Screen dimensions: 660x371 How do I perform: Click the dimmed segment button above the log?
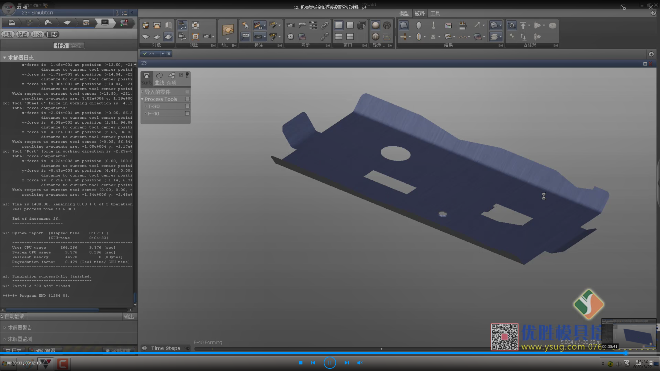[77, 45]
